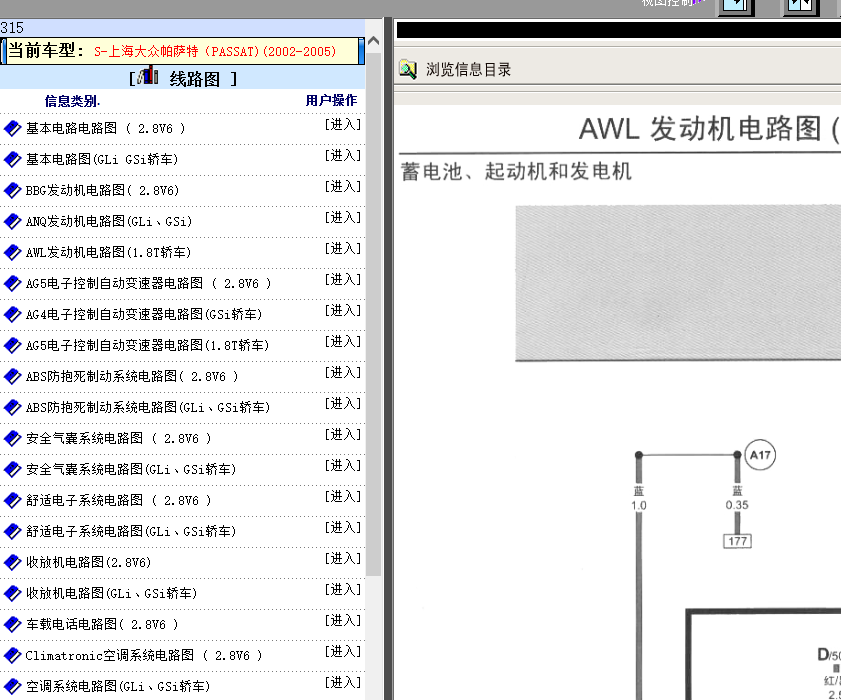This screenshot has width=841, height=700.
Task: Click book icon beside 收放机电路图(GLi、GSi轿车)
Action: pyautogui.click(x=12, y=594)
